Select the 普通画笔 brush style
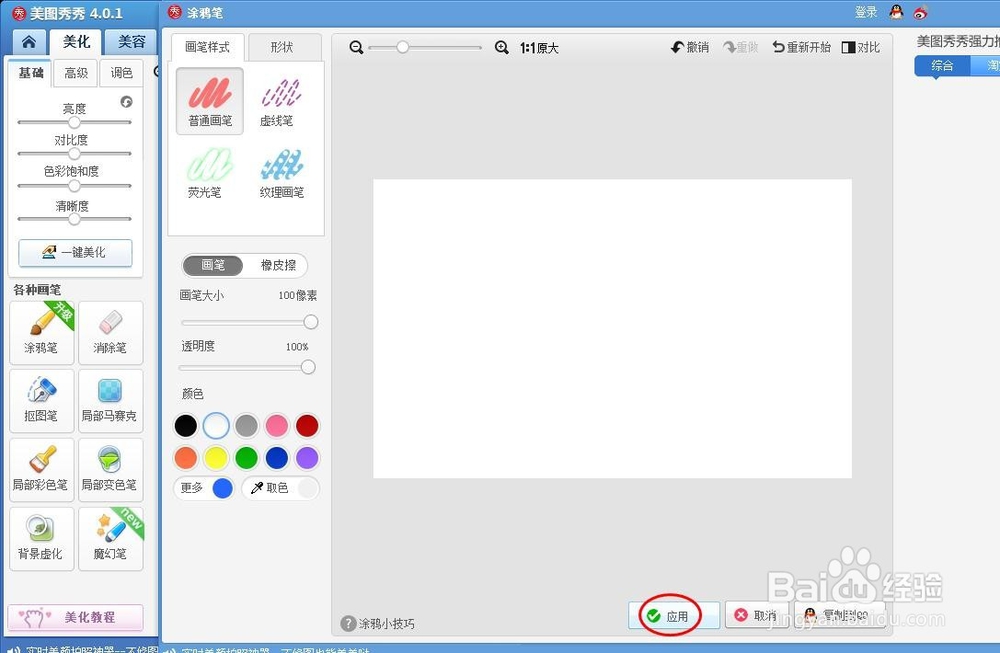This screenshot has height=653, width=1000. (x=210, y=101)
